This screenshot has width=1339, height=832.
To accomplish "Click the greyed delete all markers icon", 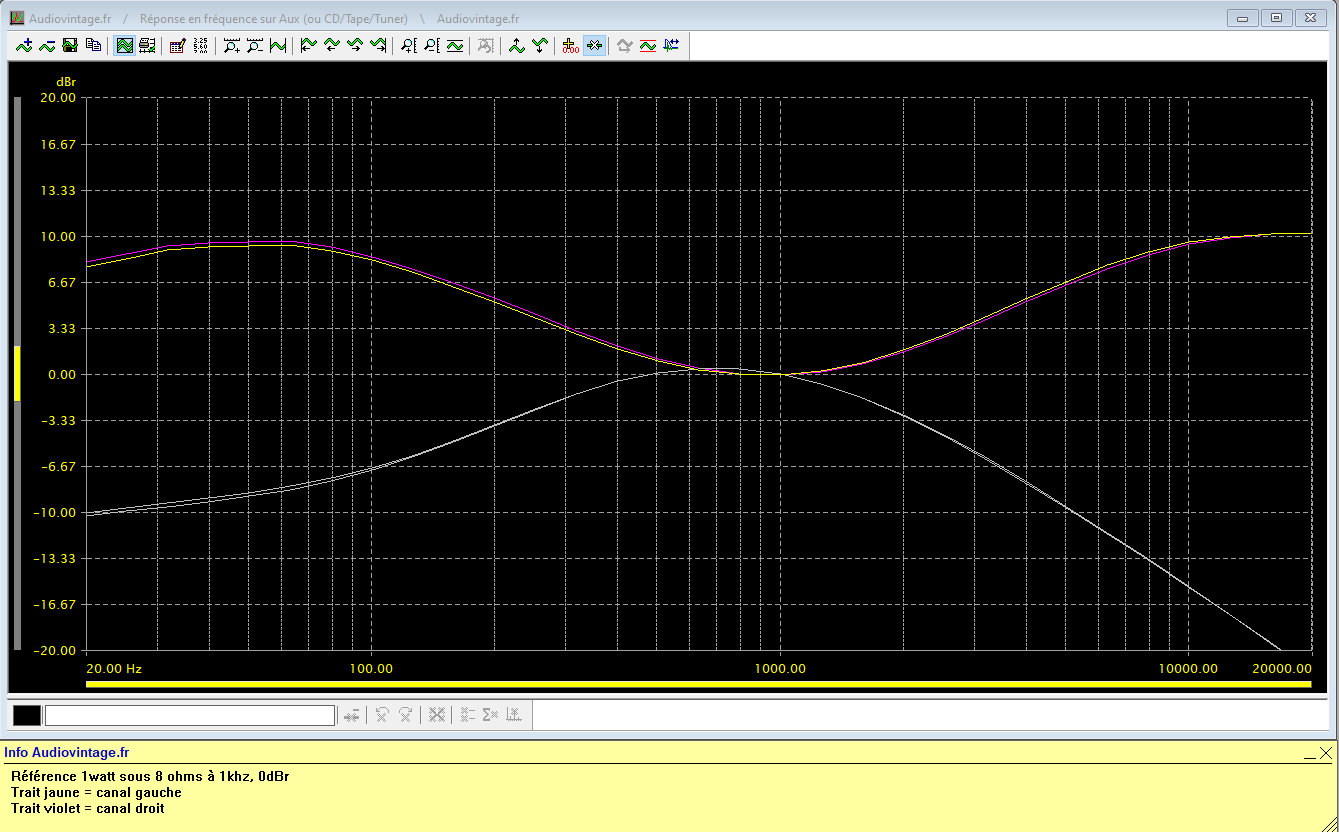I will [x=436, y=715].
